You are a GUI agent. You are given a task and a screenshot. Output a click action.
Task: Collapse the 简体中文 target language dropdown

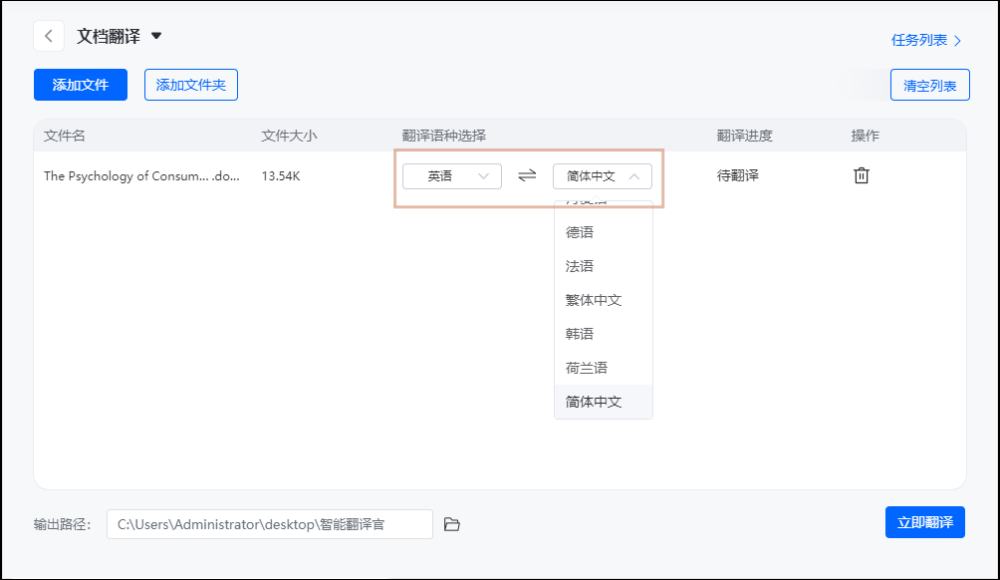(602, 176)
